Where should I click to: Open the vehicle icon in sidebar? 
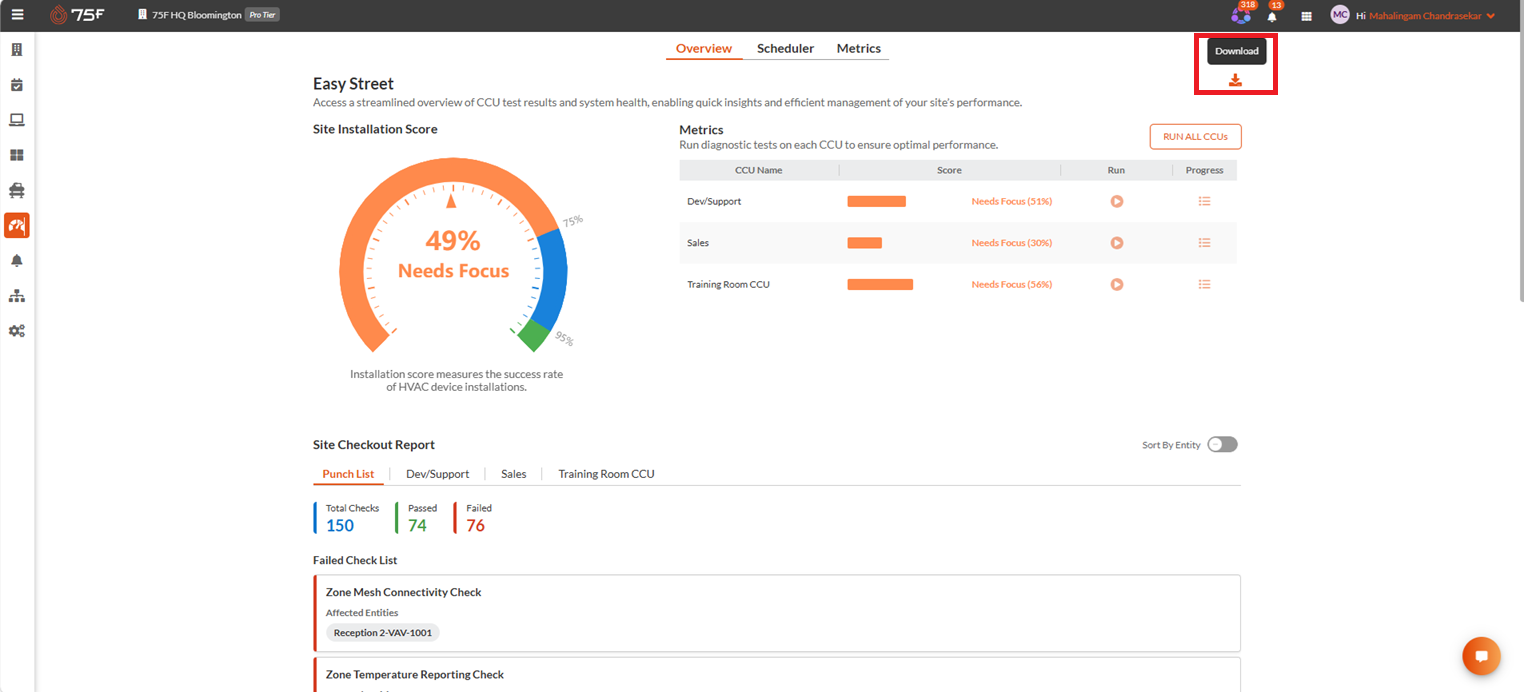pos(17,190)
